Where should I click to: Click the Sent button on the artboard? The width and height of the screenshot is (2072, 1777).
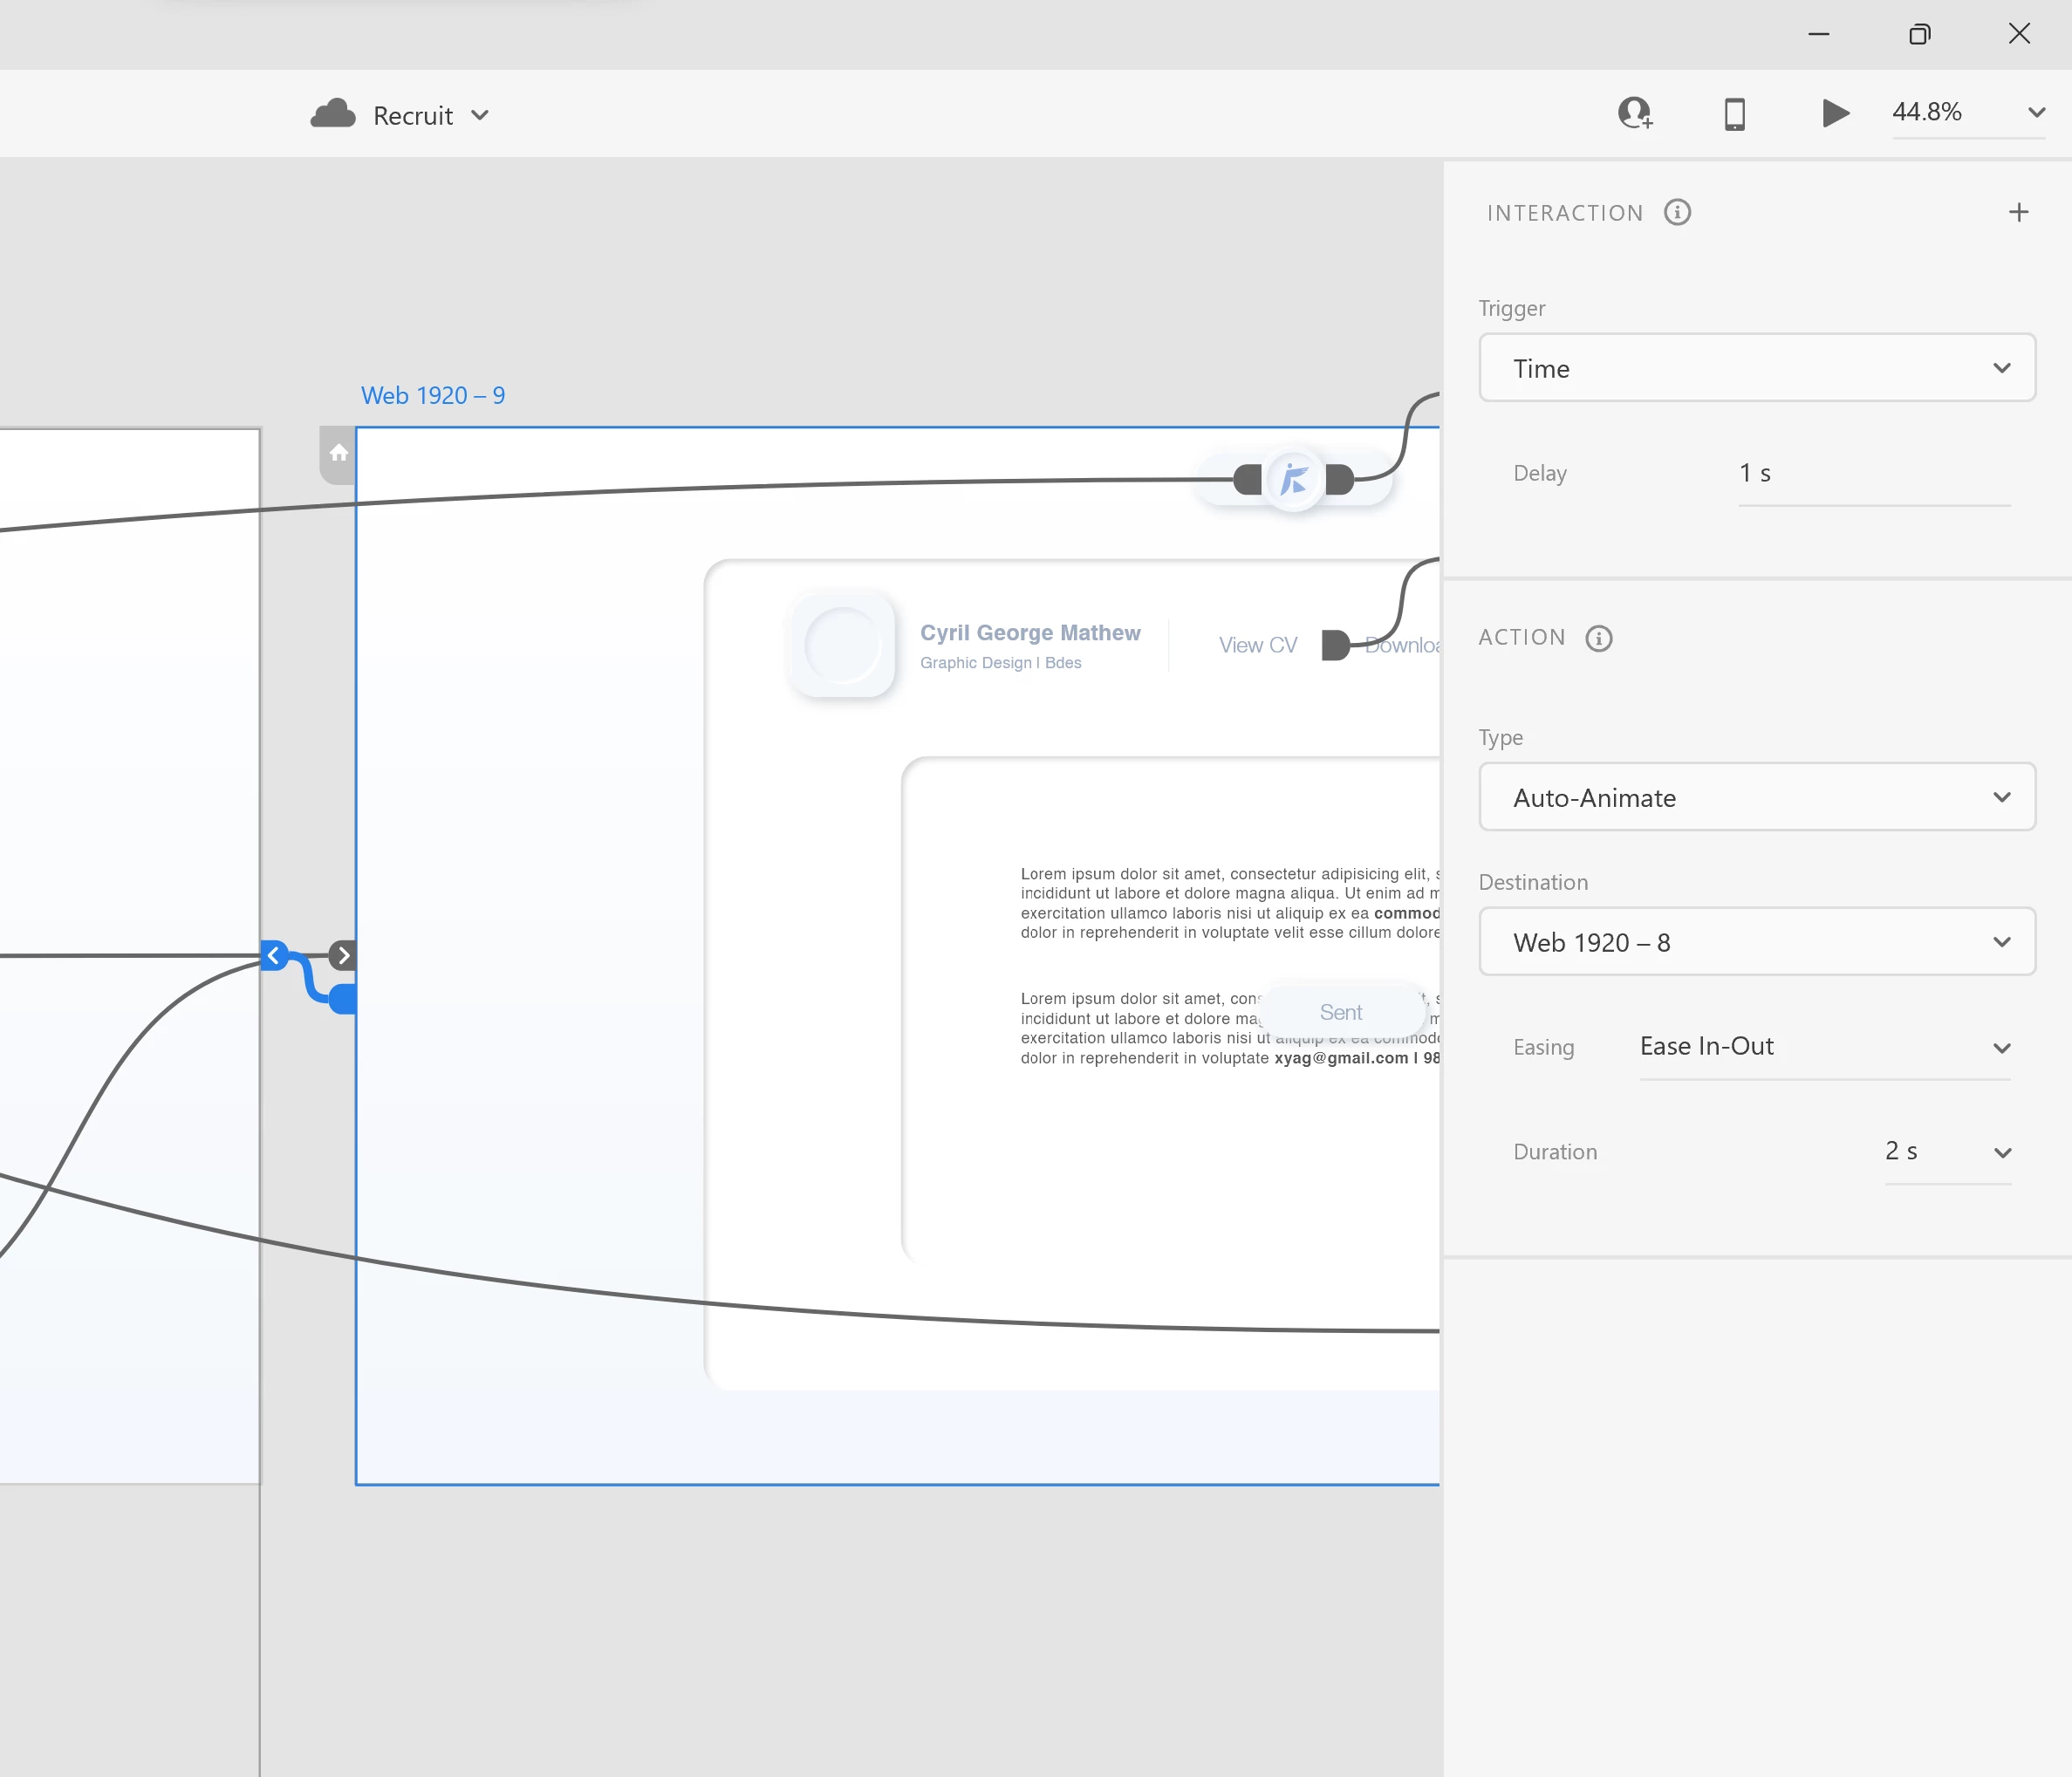click(x=1340, y=1012)
